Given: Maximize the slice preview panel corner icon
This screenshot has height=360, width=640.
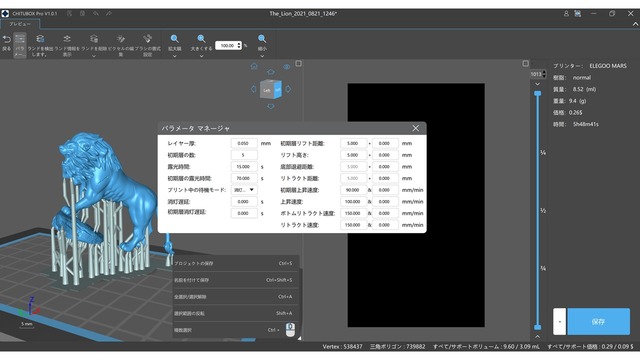Looking at the screenshot, I should (x=525, y=64).
